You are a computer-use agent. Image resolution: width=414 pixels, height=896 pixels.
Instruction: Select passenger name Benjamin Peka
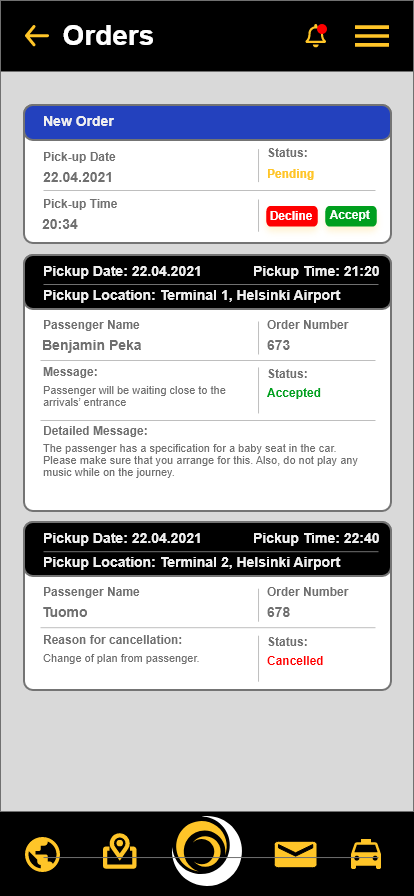[x=92, y=345]
